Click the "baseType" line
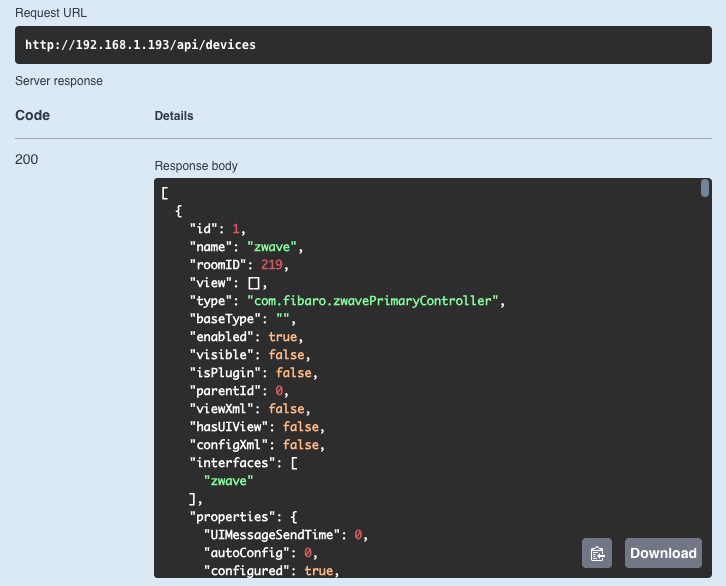This screenshot has height=586, width=726. [243, 319]
